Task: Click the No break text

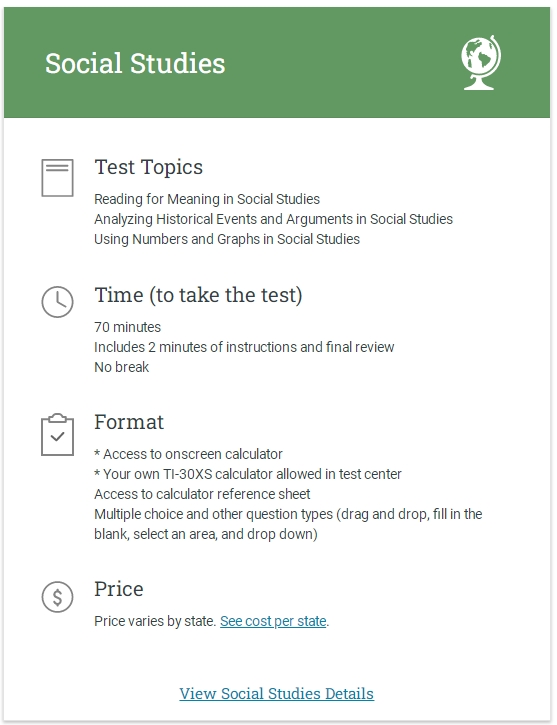Action: click(122, 367)
